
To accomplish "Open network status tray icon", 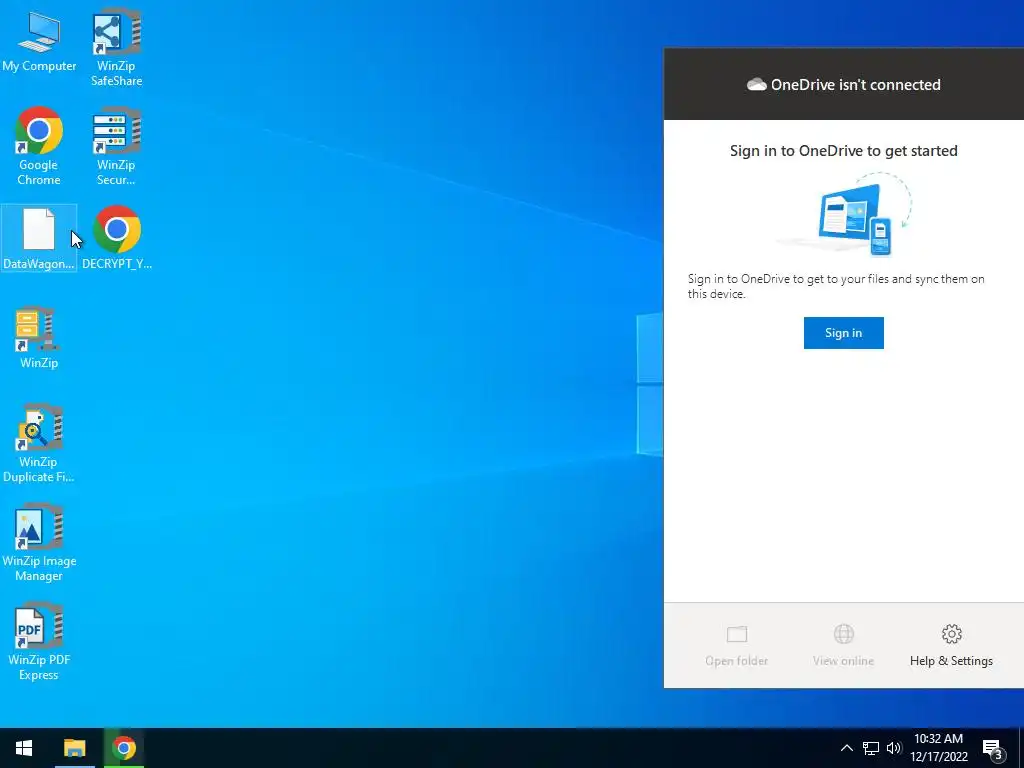I will tap(871, 748).
